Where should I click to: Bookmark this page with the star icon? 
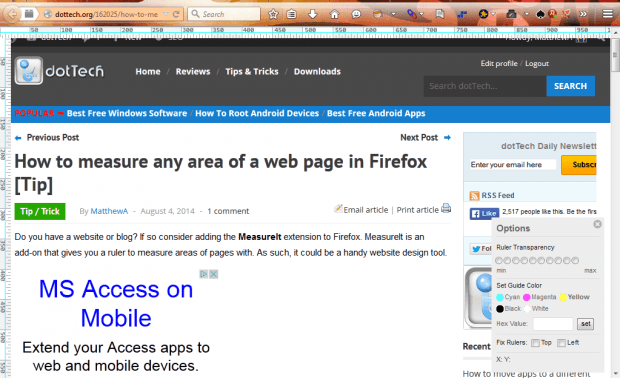pyautogui.click(x=273, y=14)
